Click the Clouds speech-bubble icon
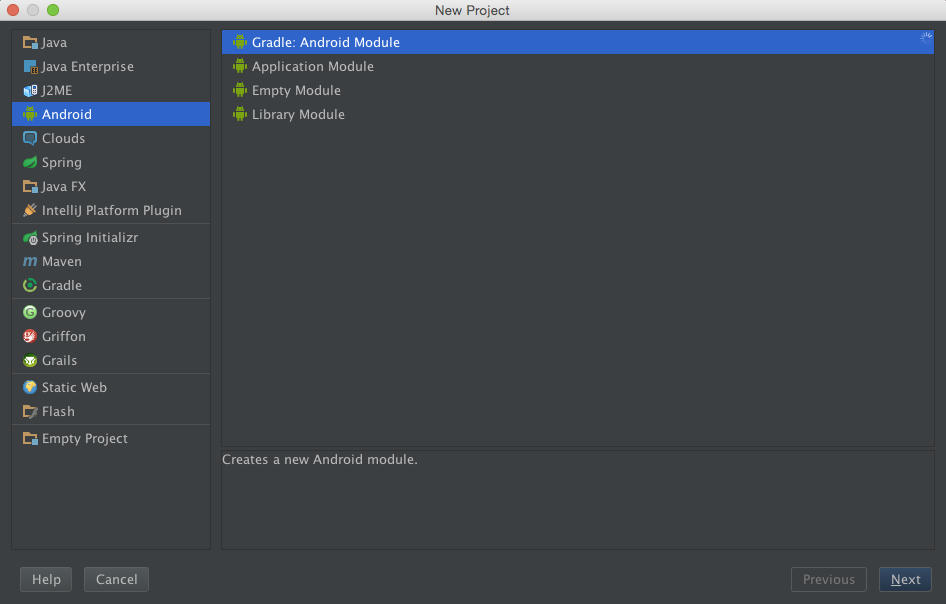Image resolution: width=946 pixels, height=604 pixels. click(30, 138)
